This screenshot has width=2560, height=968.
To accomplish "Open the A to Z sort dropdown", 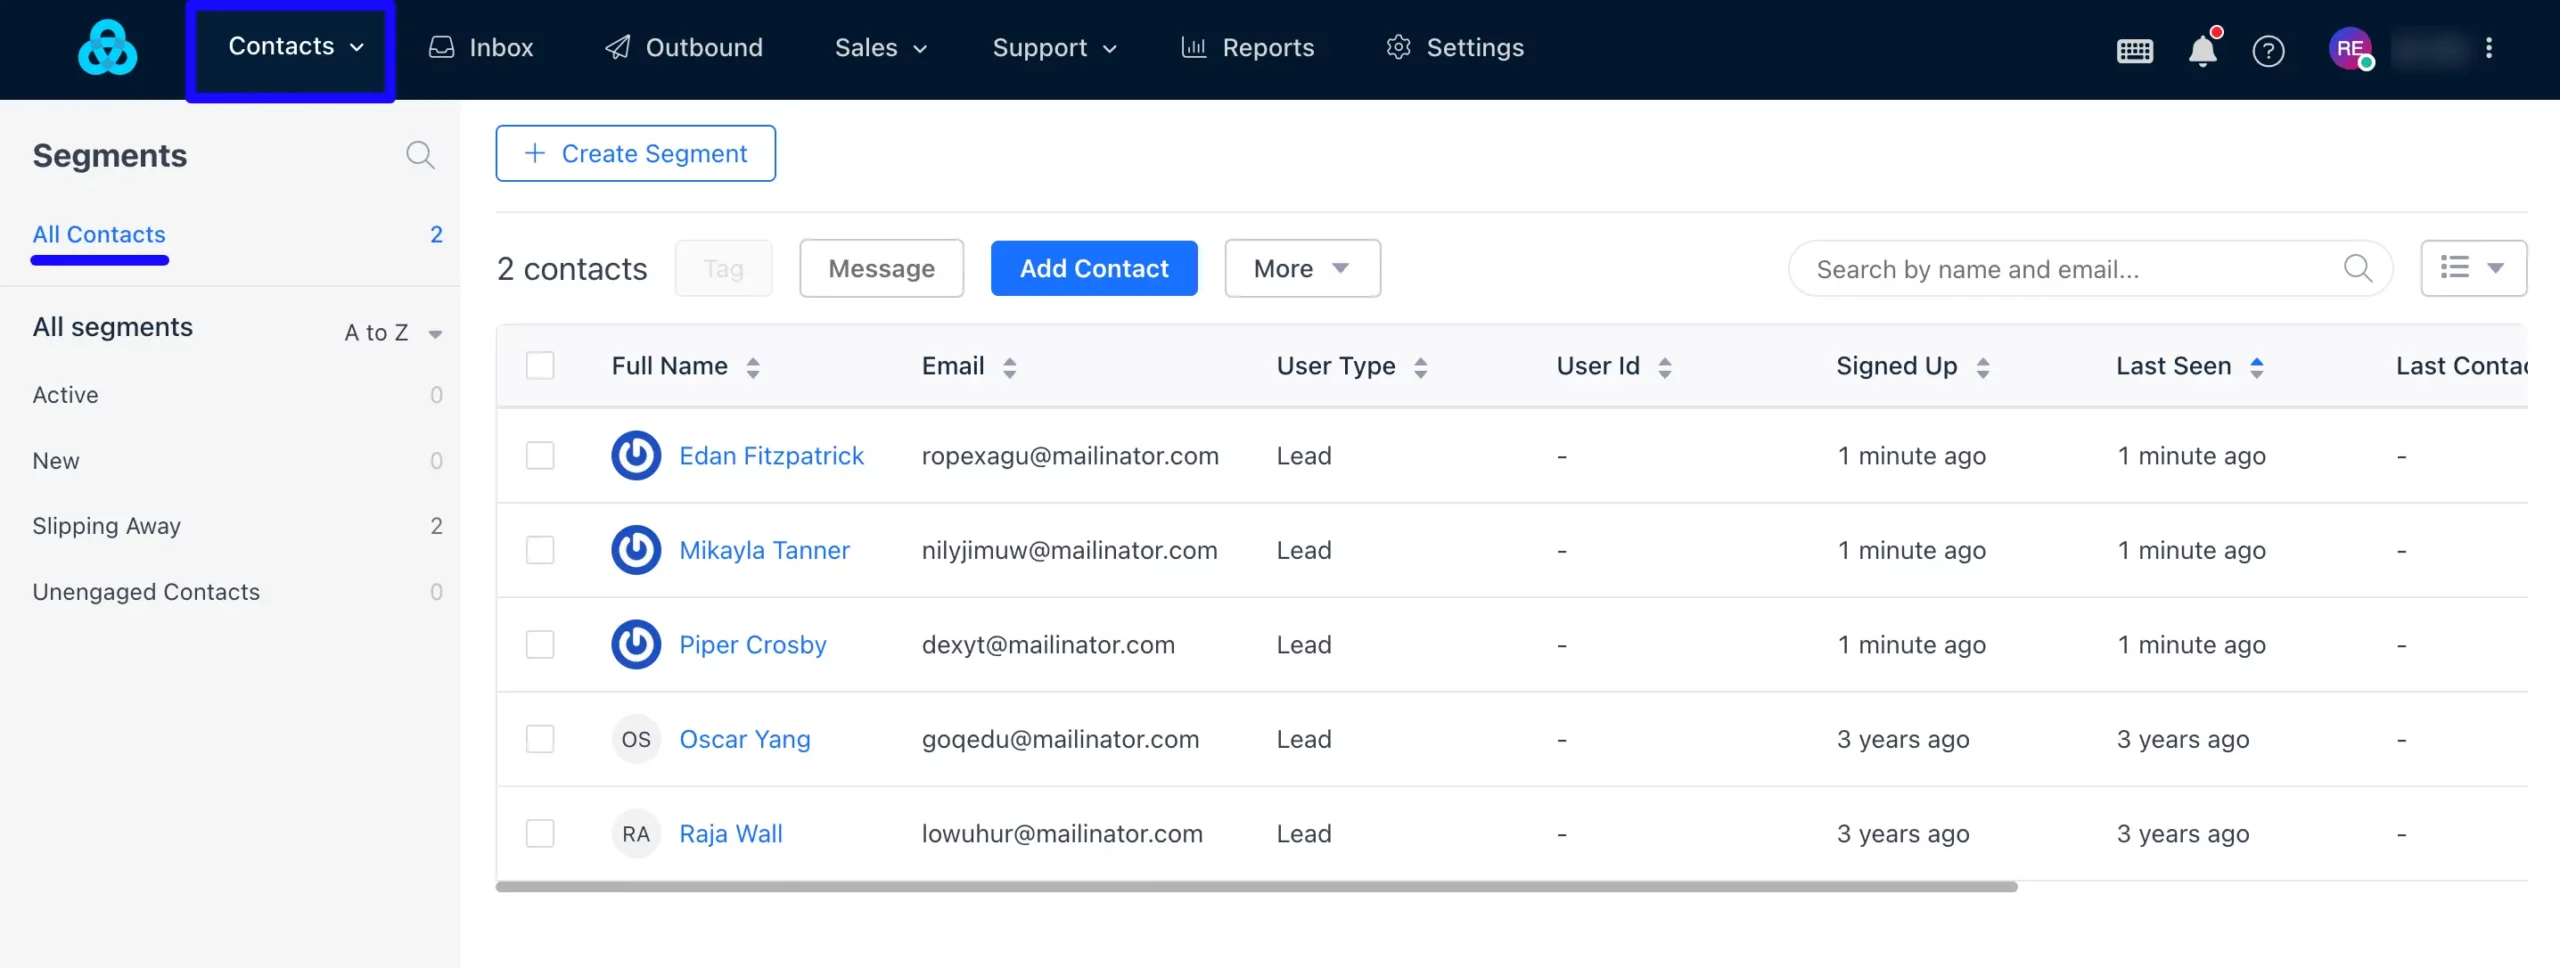I will tap(393, 333).
